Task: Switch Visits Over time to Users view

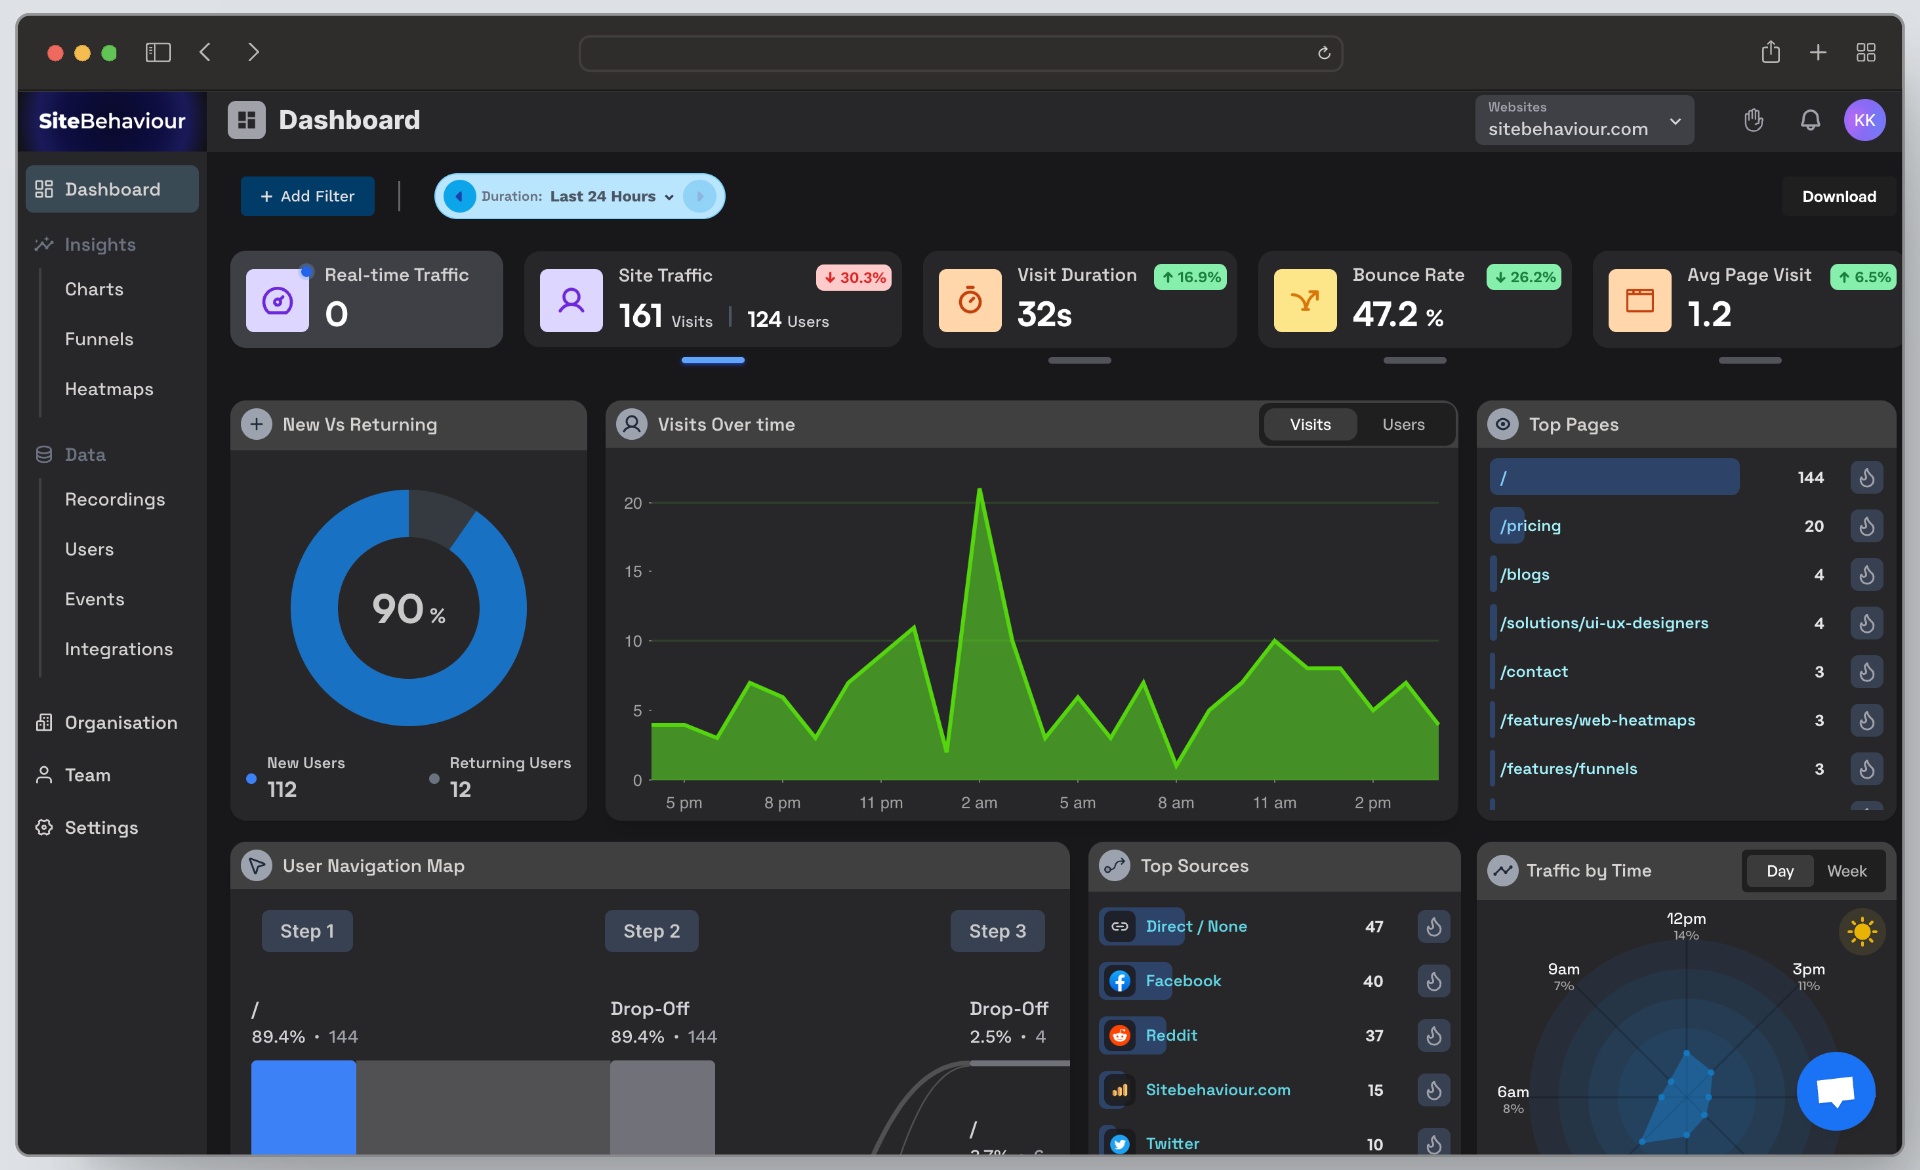Action: coord(1402,424)
